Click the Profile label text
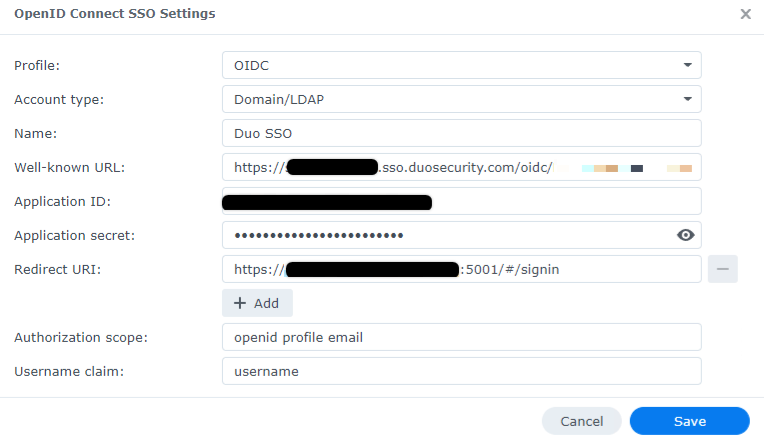This screenshot has height=436, width=764. 37,65
